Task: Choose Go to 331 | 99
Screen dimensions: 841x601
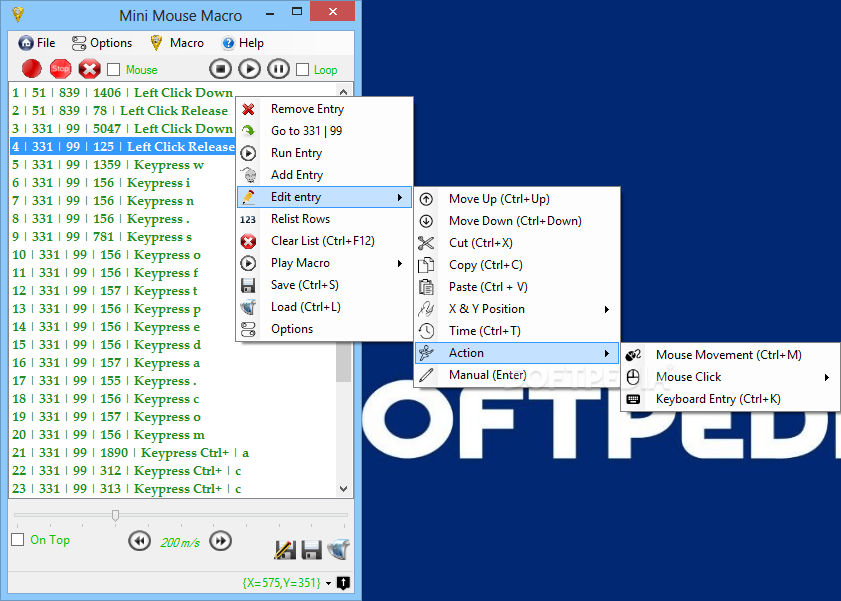Action: [x=324, y=131]
